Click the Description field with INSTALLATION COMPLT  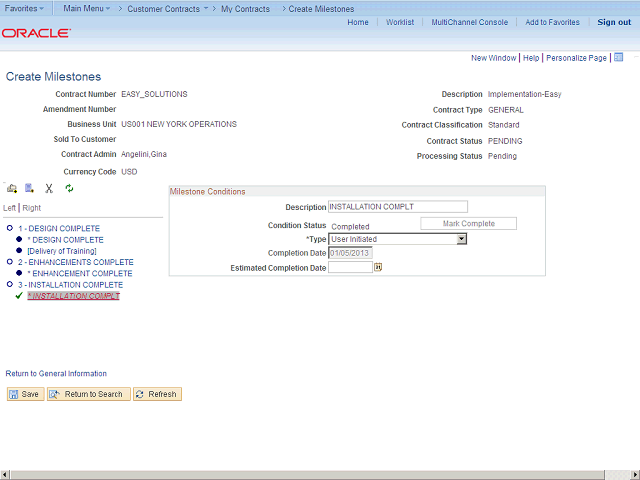[398, 207]
